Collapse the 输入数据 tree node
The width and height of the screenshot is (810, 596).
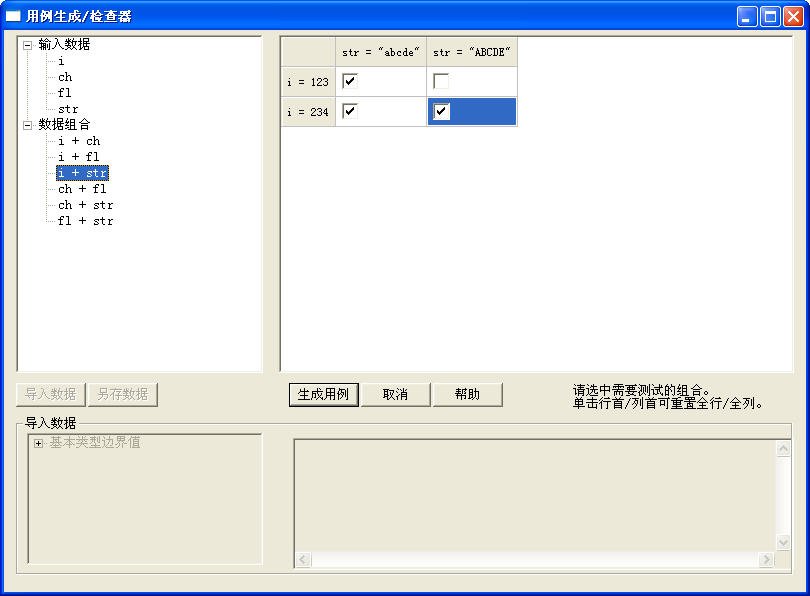tap(27, 45)
